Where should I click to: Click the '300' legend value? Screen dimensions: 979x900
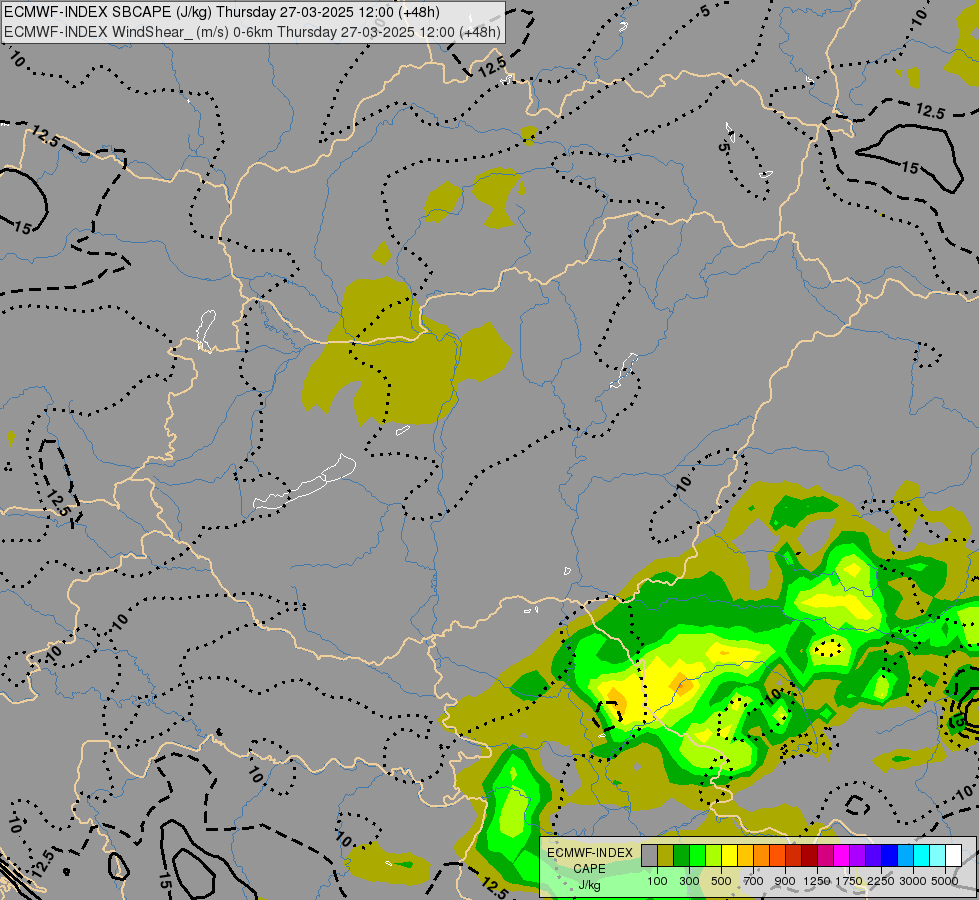(689, 881)
